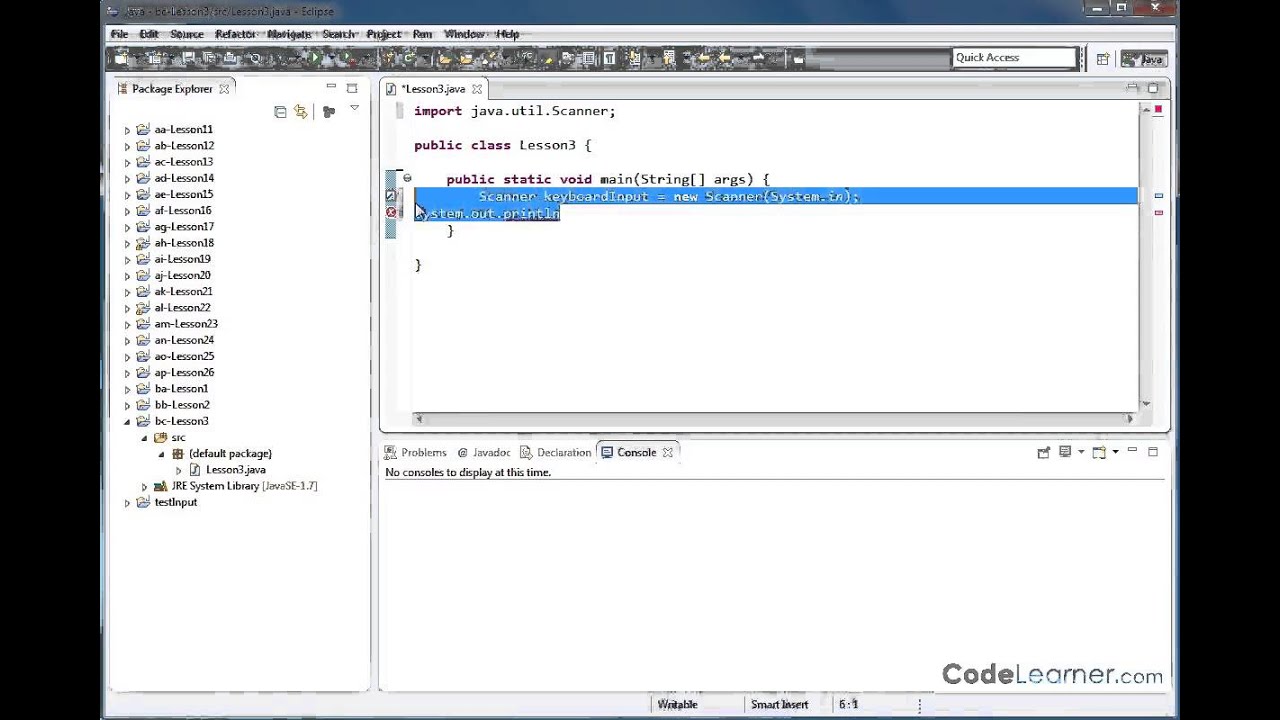Open the Window menu
1280x720 pixels.
tap(464, 34)
